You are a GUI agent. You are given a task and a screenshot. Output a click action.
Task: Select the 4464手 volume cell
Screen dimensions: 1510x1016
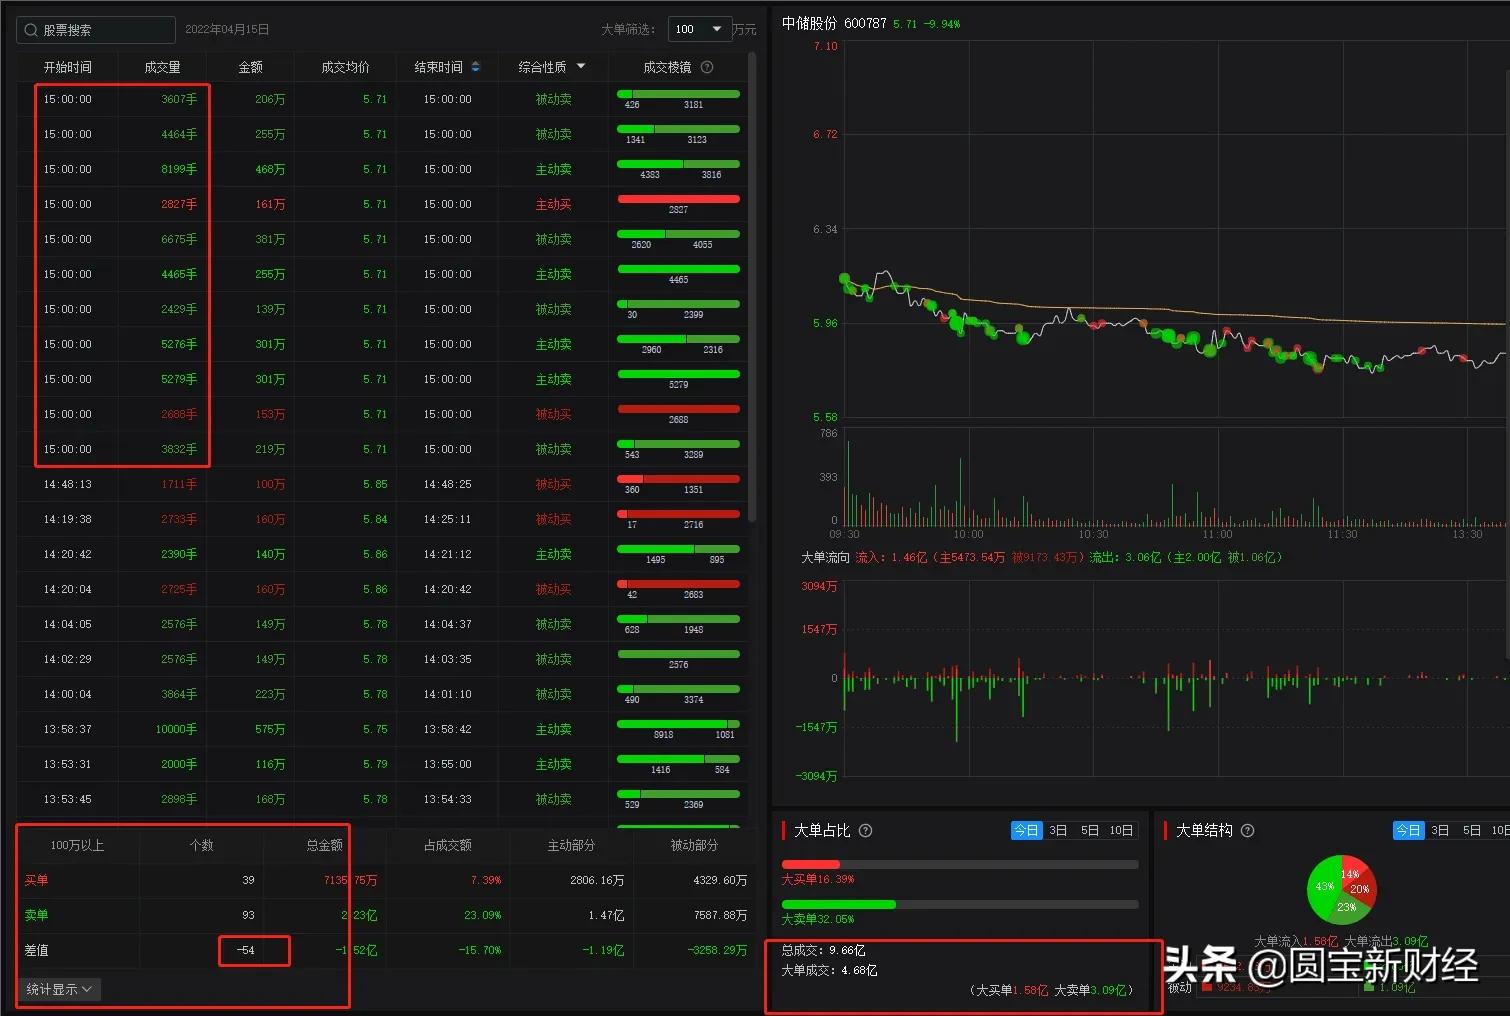coord(179,134)
